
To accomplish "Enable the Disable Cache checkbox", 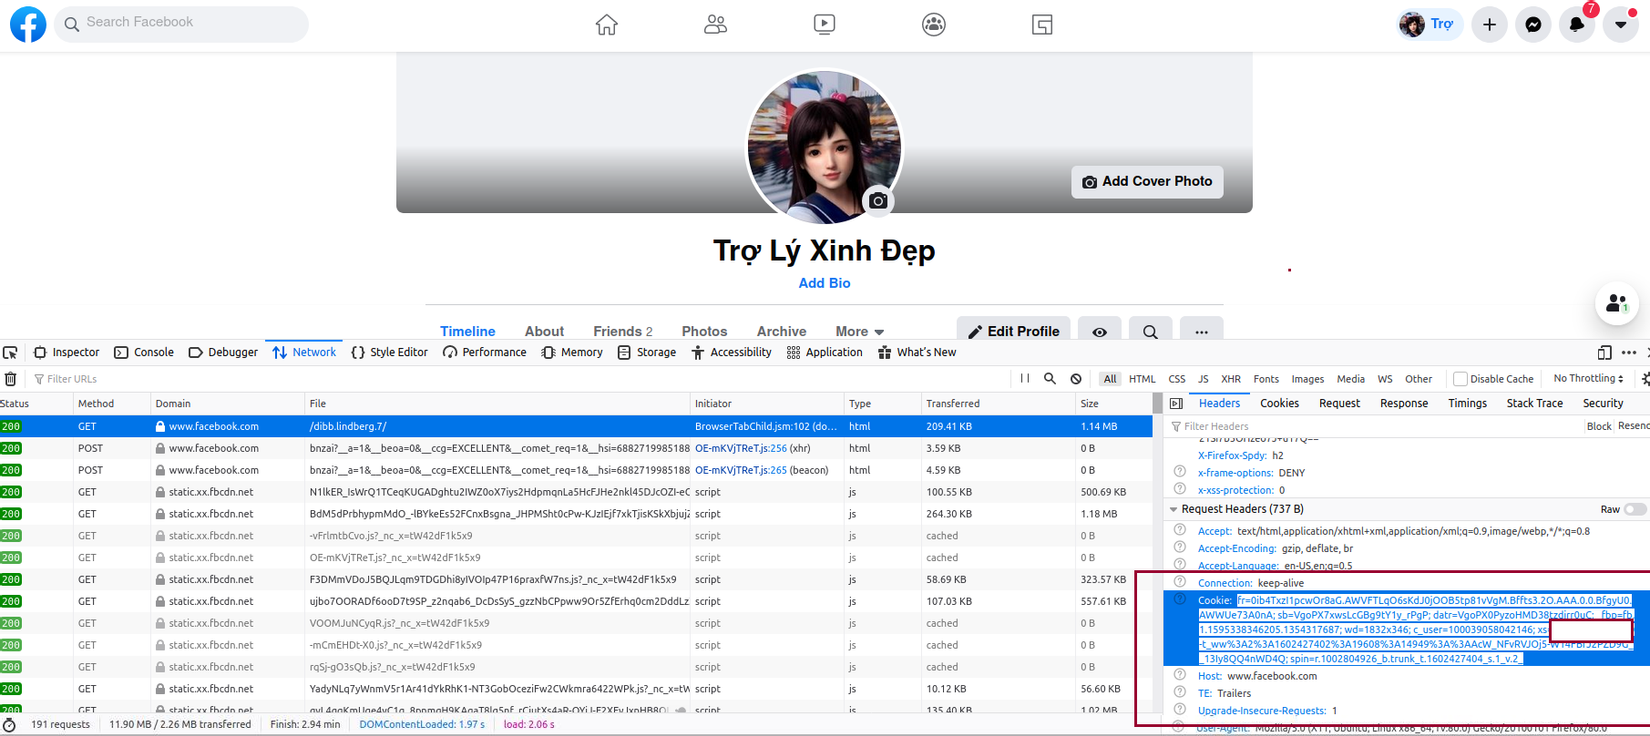I will tap(1460, 379).
